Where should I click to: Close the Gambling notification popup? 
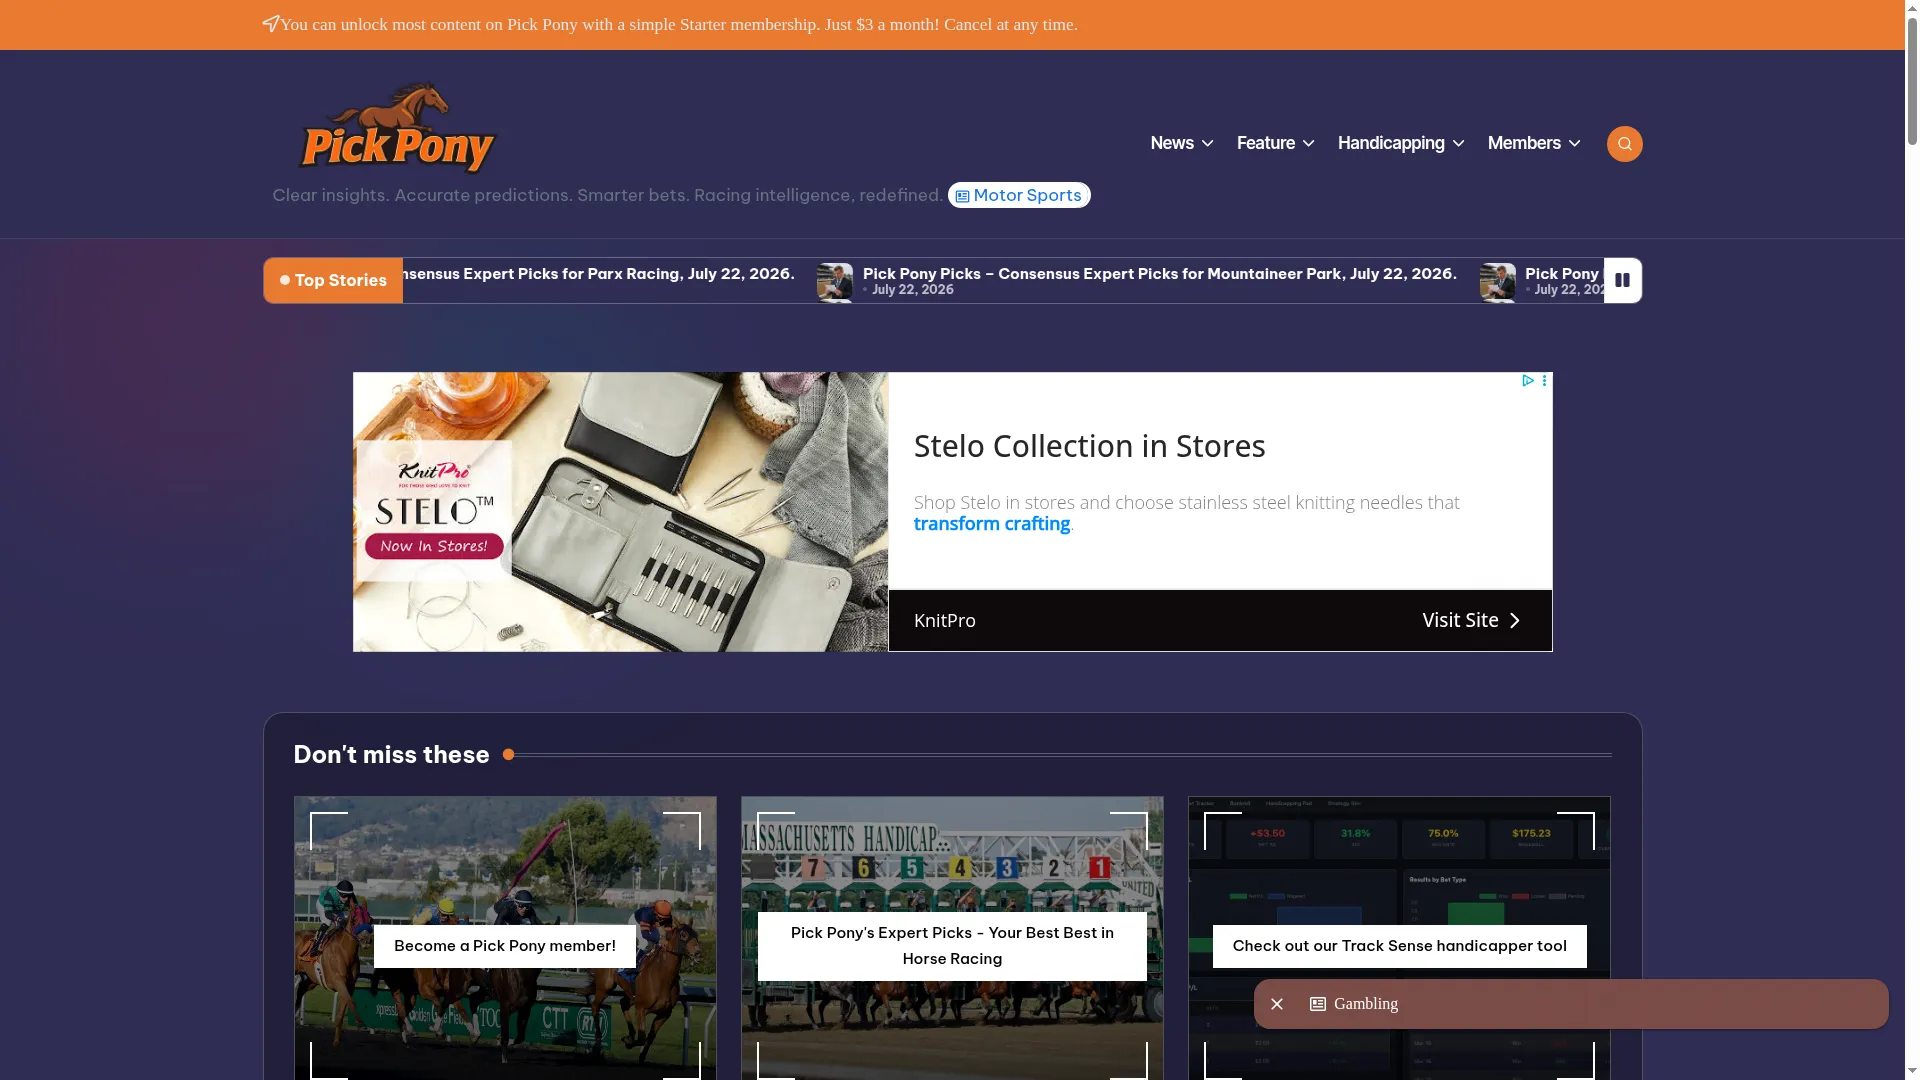[x=1277, y=1004]
